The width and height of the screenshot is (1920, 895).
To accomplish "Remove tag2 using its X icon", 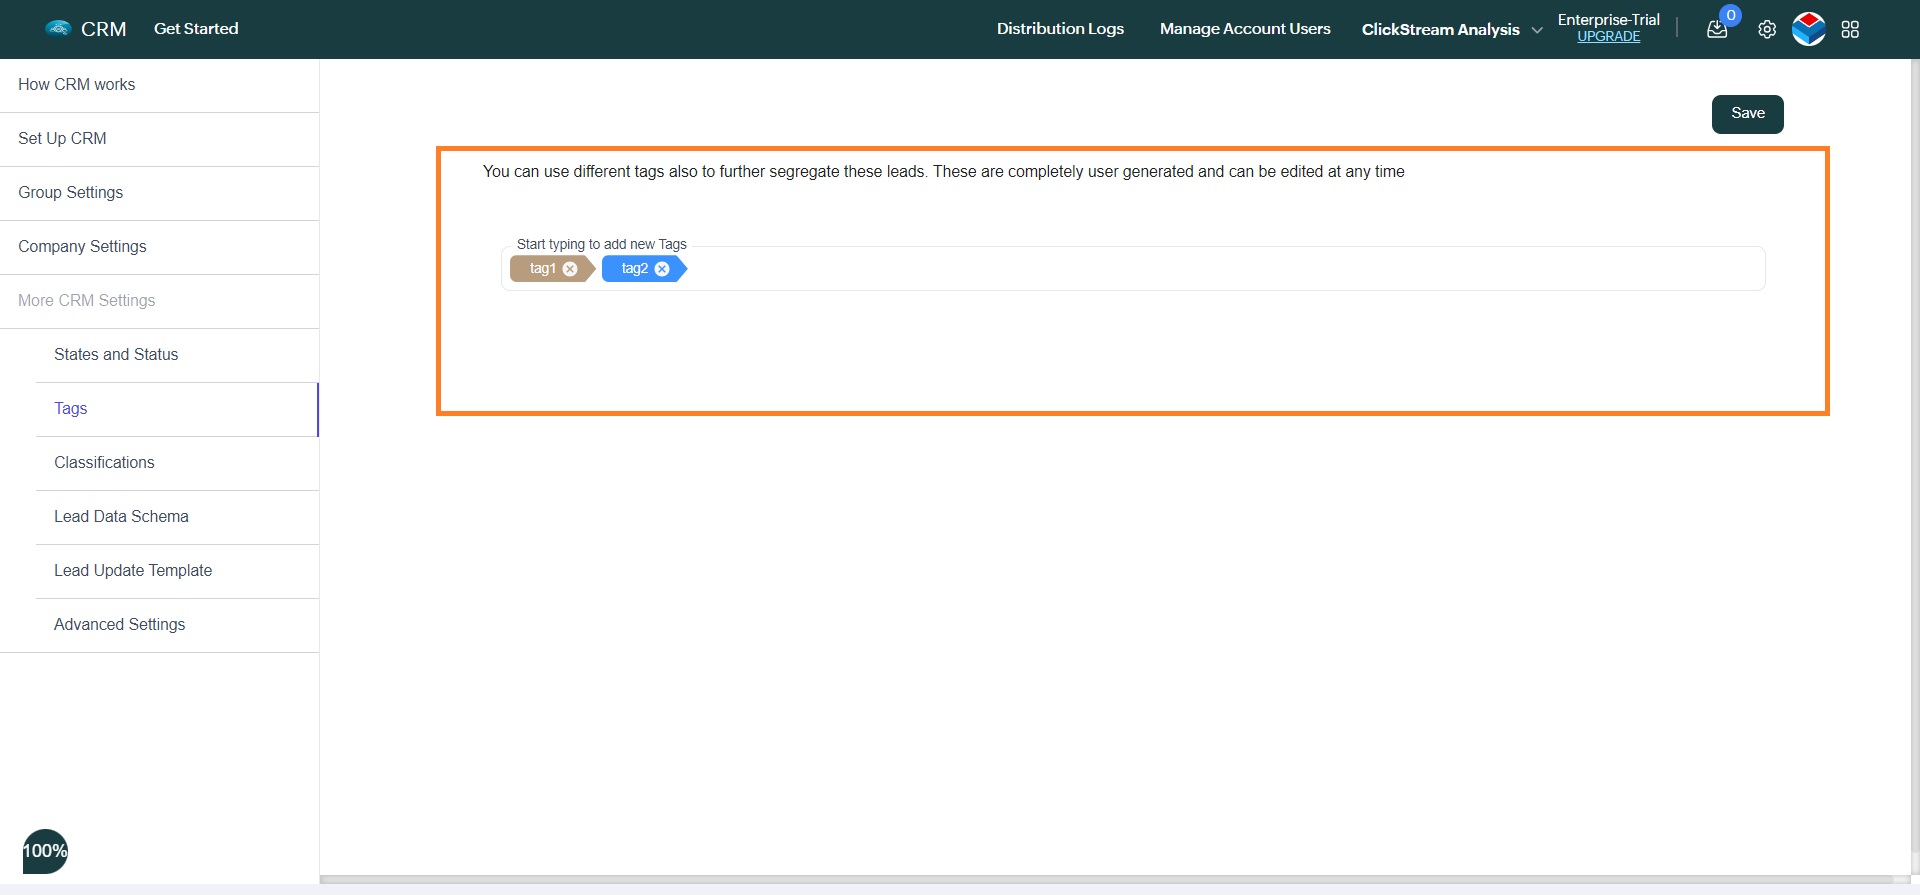I will pos(662,269).
